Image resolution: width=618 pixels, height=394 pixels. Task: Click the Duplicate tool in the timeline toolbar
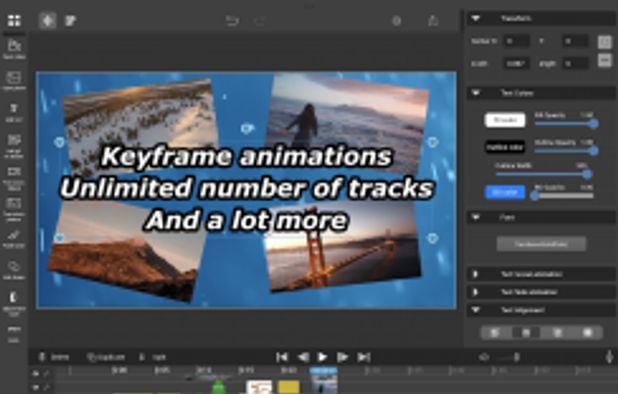[106, 357]
